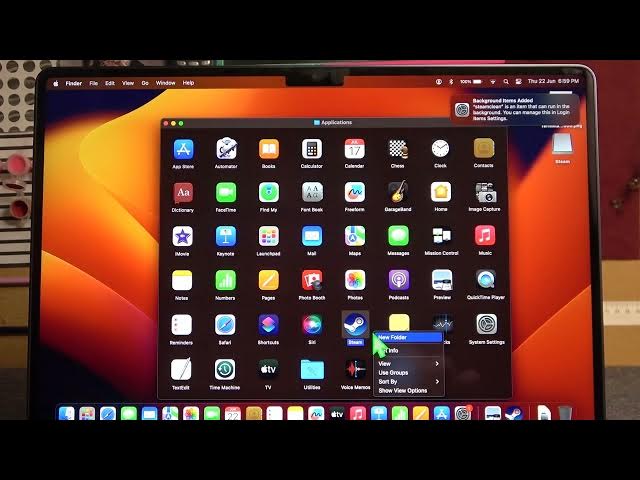Viewport: 640px width, 480px height.
Task: Open Control Center from the menu bar
Action: [x=518, y=82]
